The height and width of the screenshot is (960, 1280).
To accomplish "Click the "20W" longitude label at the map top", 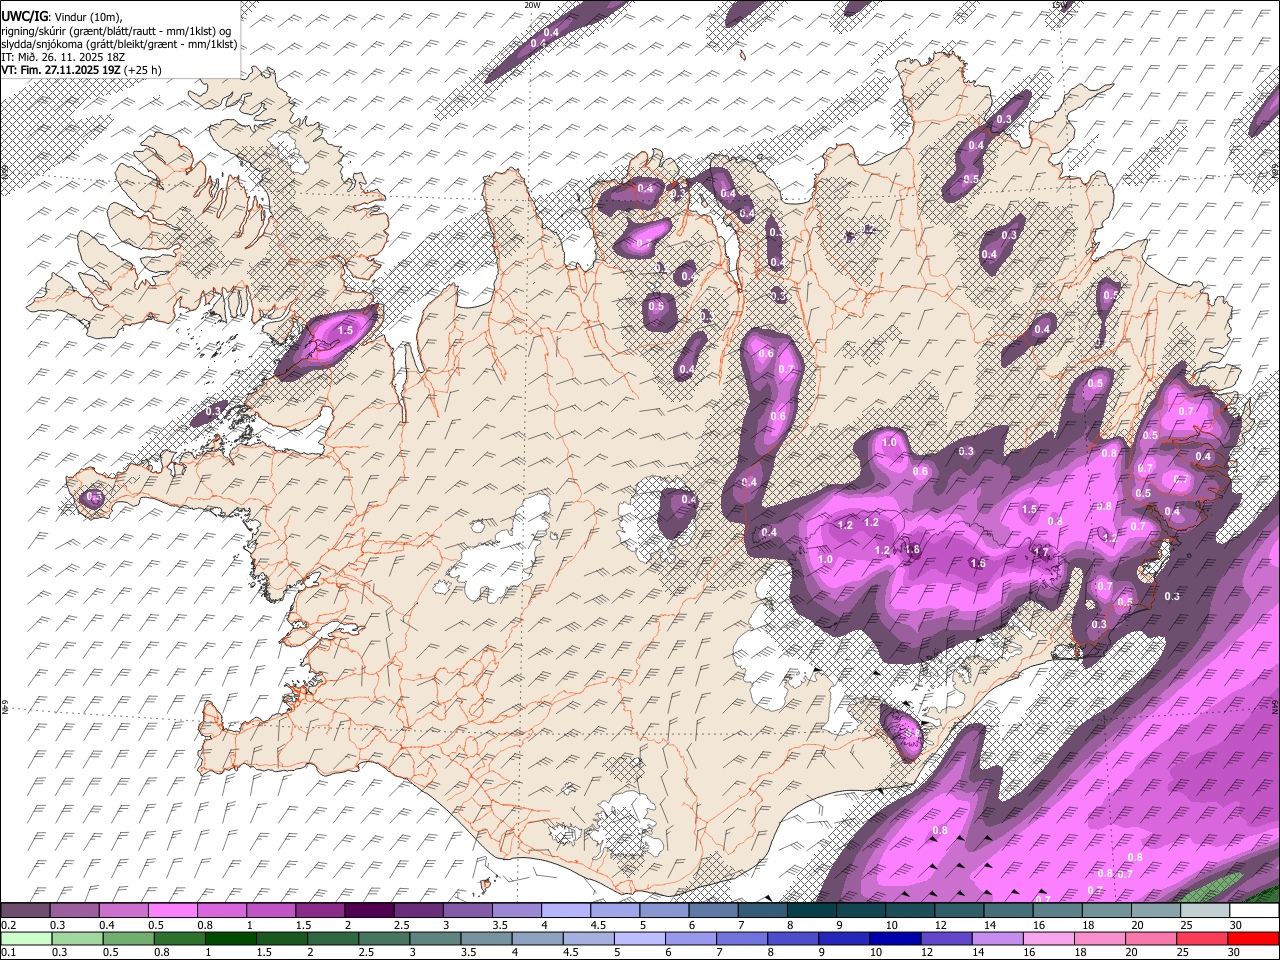I will tap(532, 5).
